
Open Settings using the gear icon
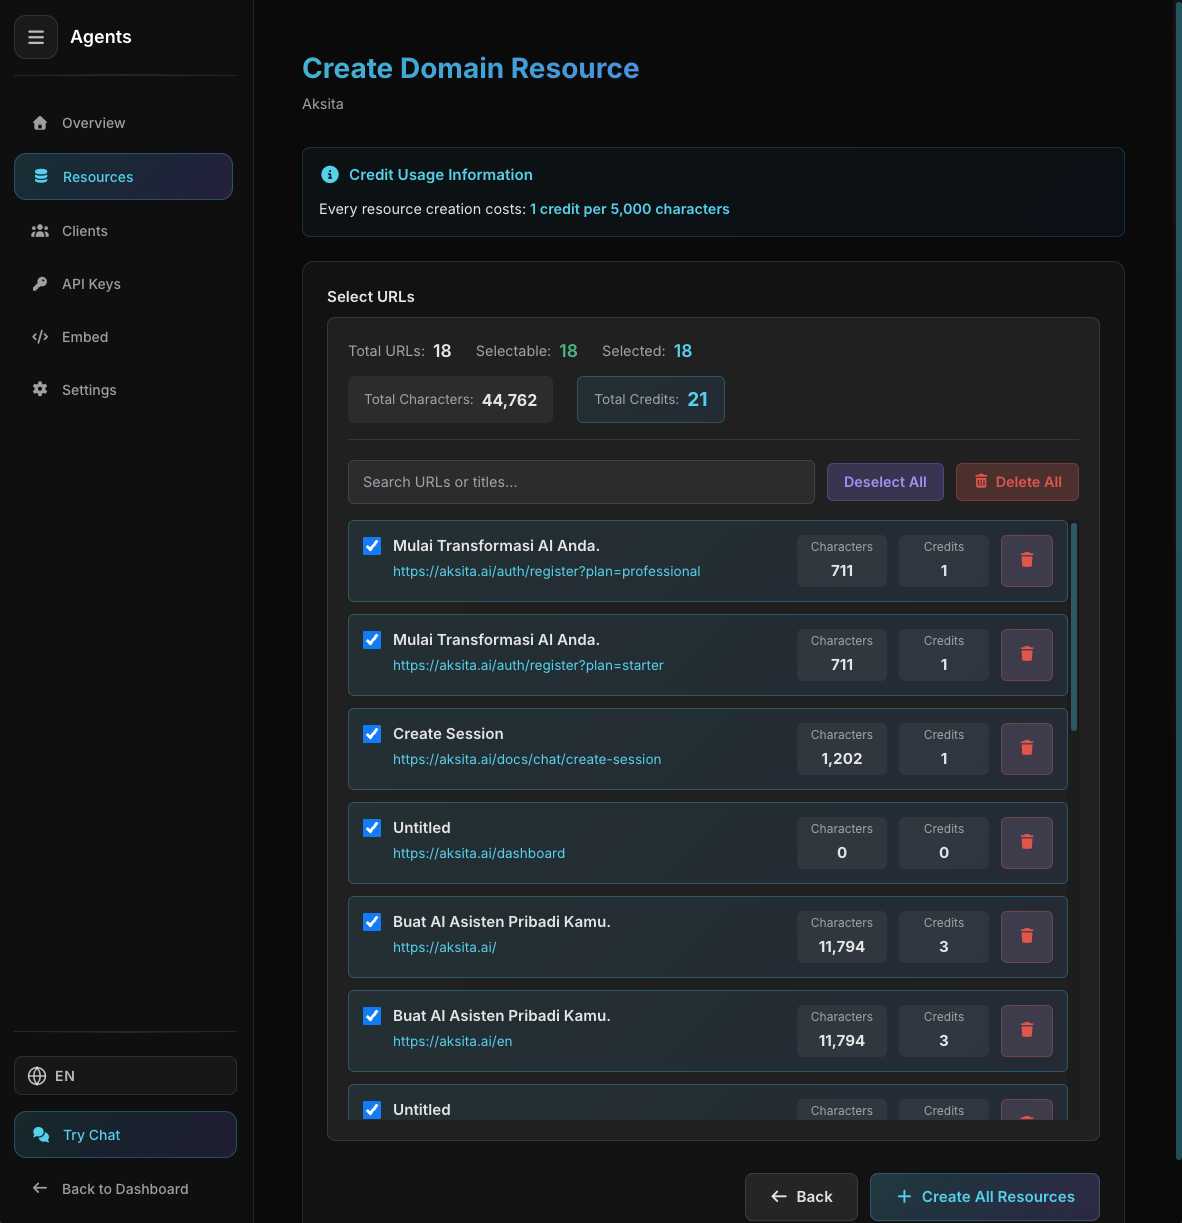pyautogui.click(x=40, y=389)
